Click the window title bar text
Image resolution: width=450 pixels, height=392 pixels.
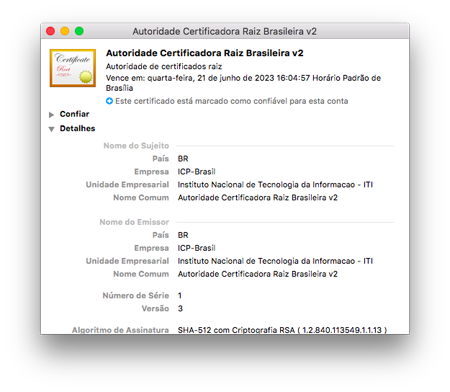point(225,31)
